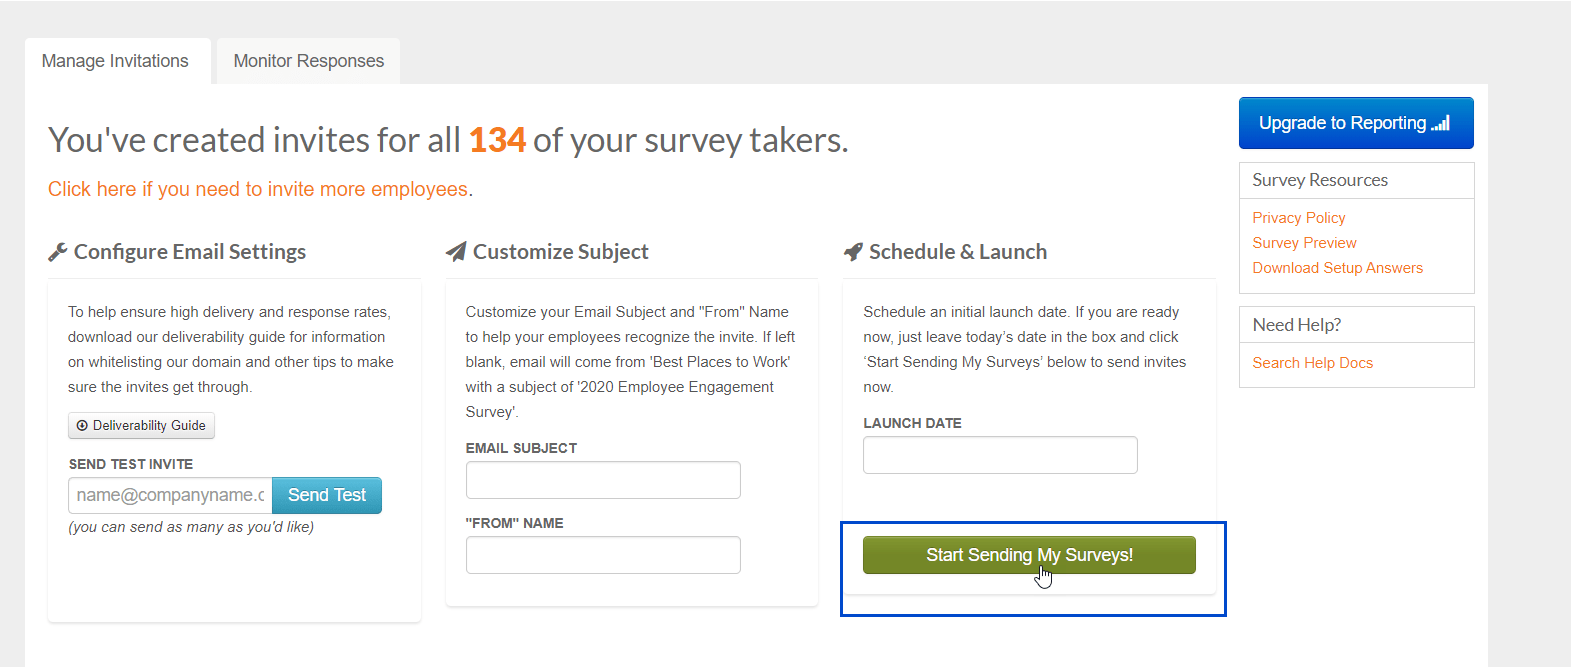Image resolution: width=1571 pixels, height=667 pixels.
Task: Switch to the Monitor Responses tab
Action: tap(307, 61)
